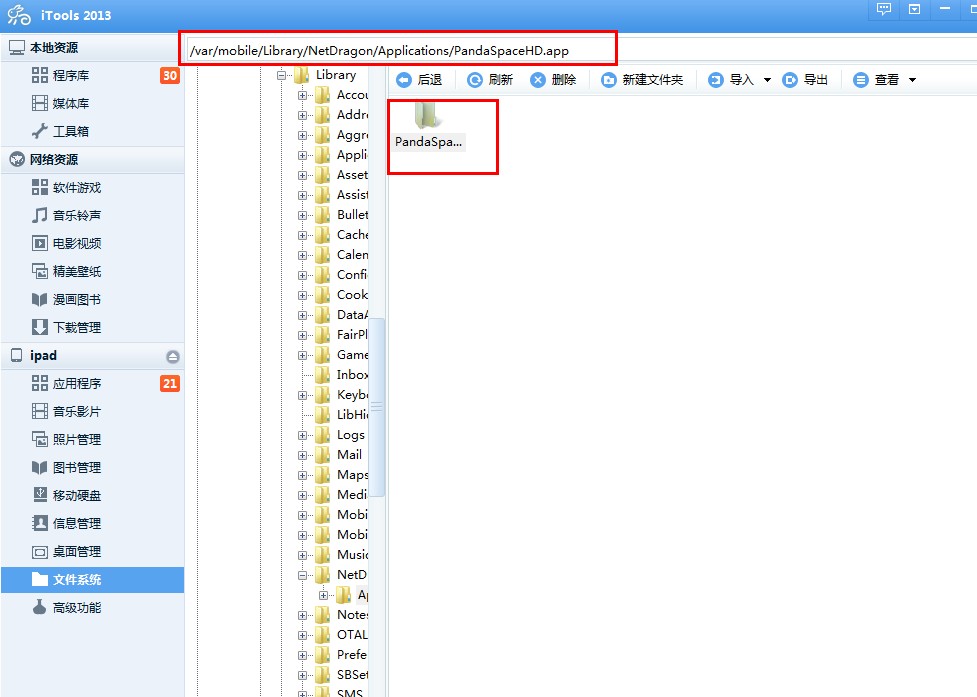Open 精美壁纸 wallpapers
The width and height of the screenshot is (977, 697).
click(x=92, y=272)
